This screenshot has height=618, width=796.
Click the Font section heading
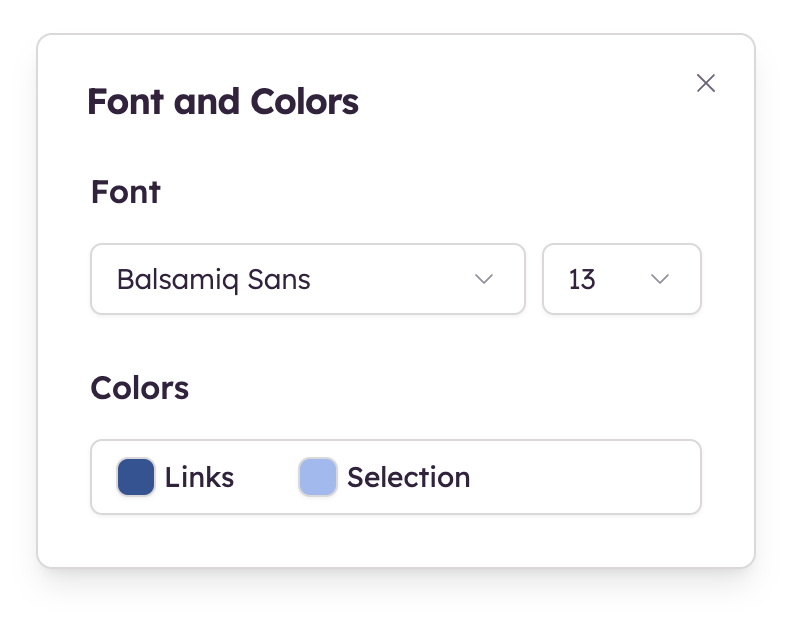[125, 191]
